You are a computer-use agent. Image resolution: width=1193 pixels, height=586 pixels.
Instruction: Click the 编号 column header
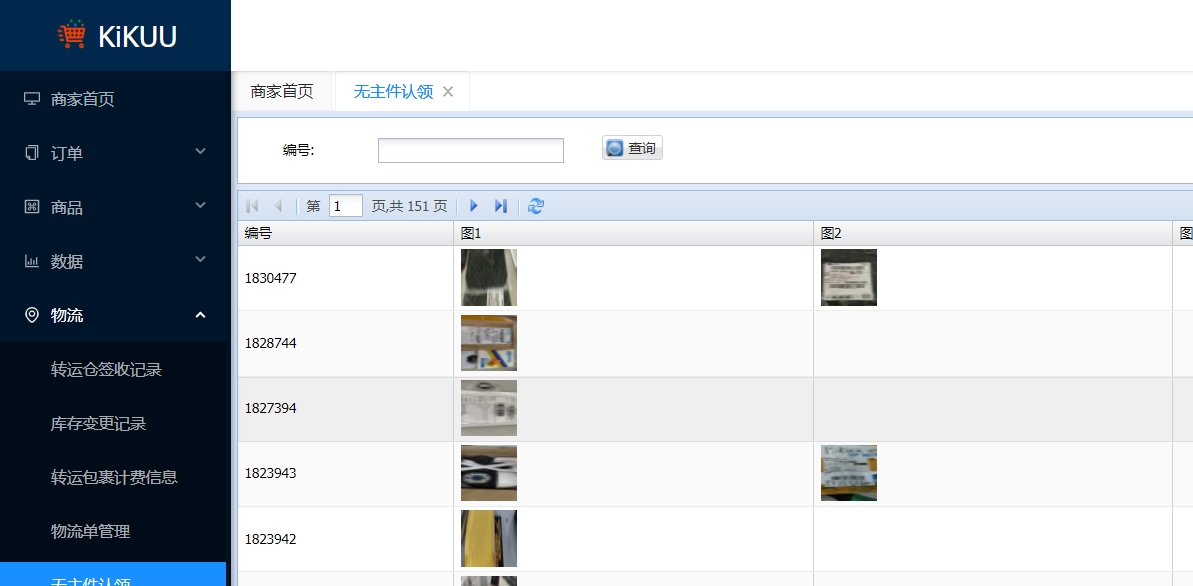(345, 234)
